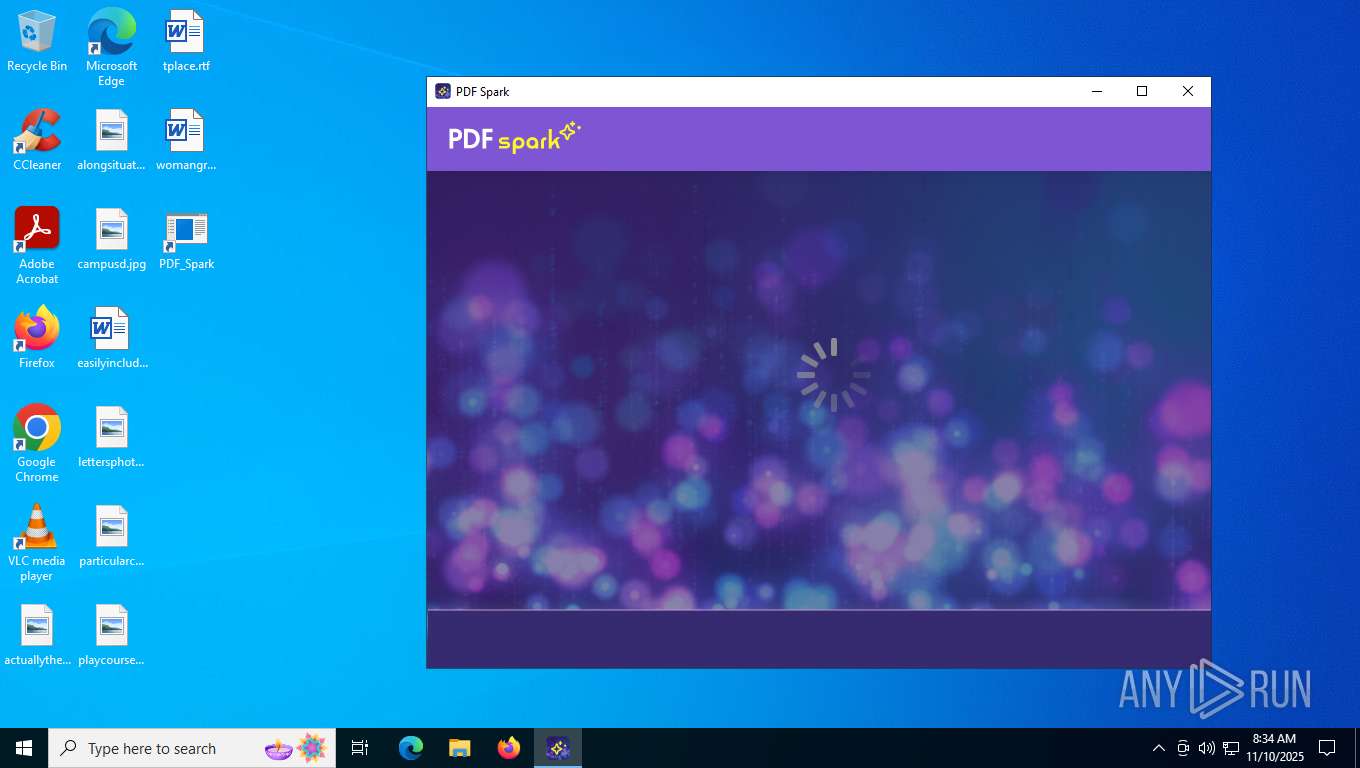Minimize the PDF Spark window

coord(1097,91)
